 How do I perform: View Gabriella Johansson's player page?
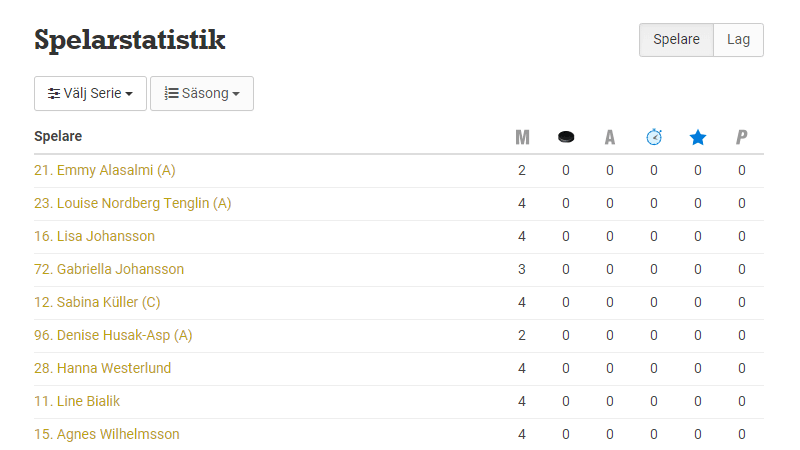pyautogui.click(x=109, y=269)
